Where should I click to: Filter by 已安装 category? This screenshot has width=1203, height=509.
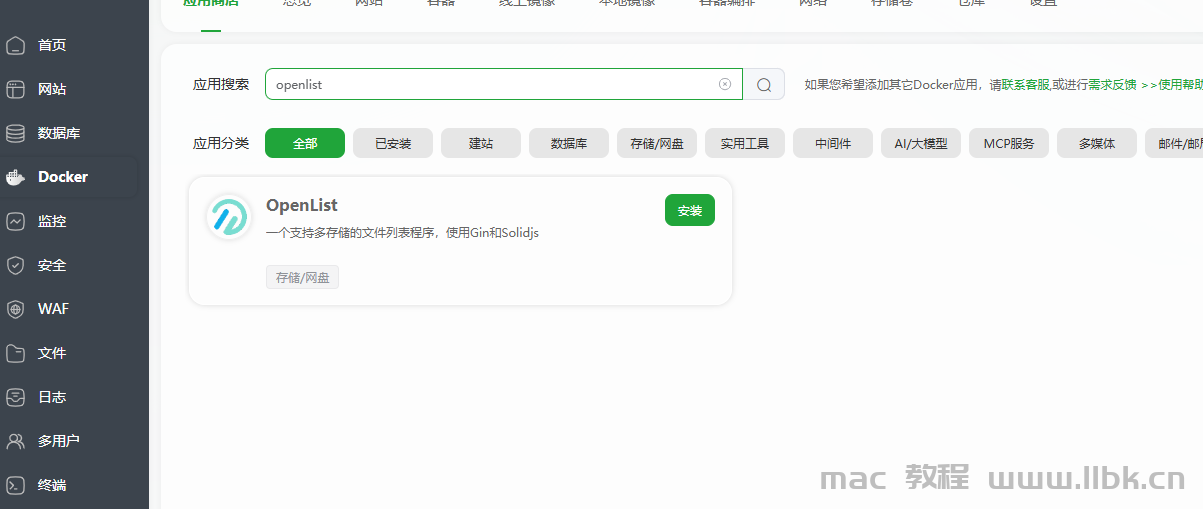[393, 143]
